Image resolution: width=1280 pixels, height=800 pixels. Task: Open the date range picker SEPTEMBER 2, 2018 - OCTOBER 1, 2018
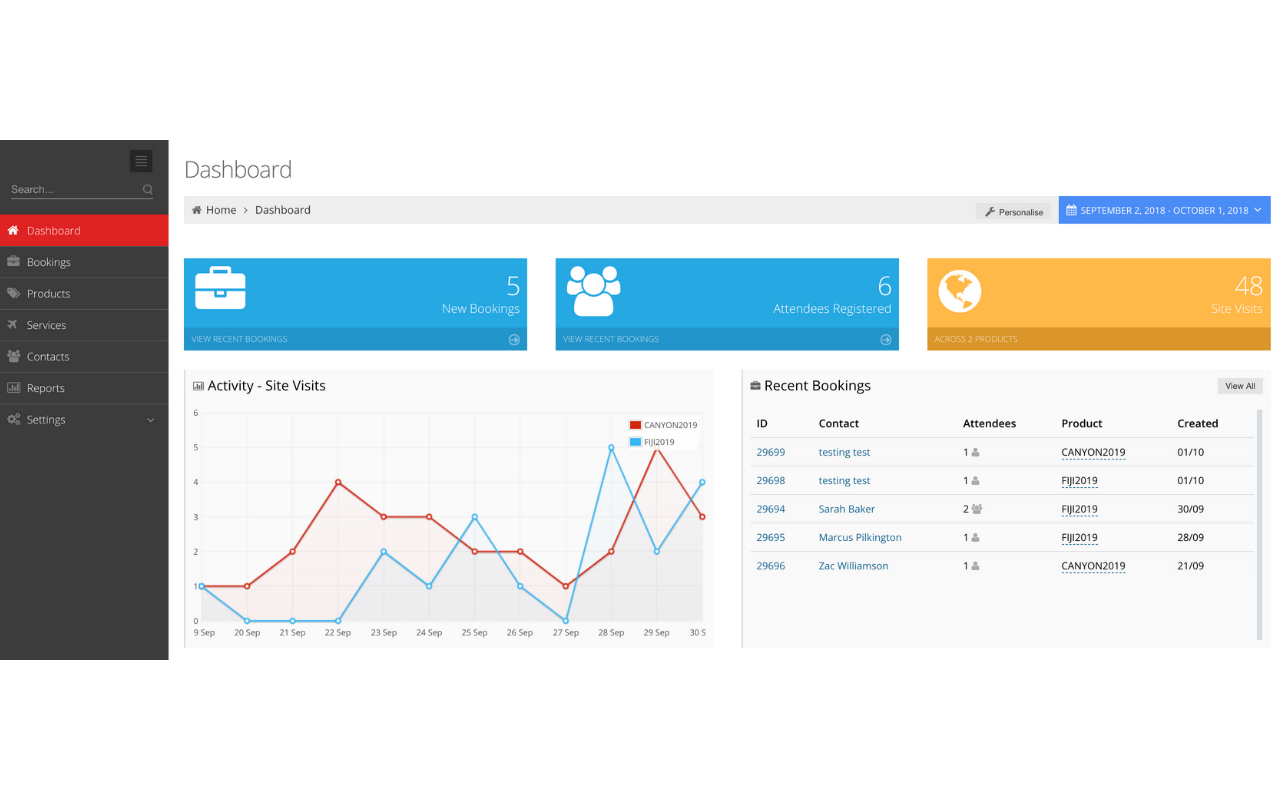point(1163,210)
